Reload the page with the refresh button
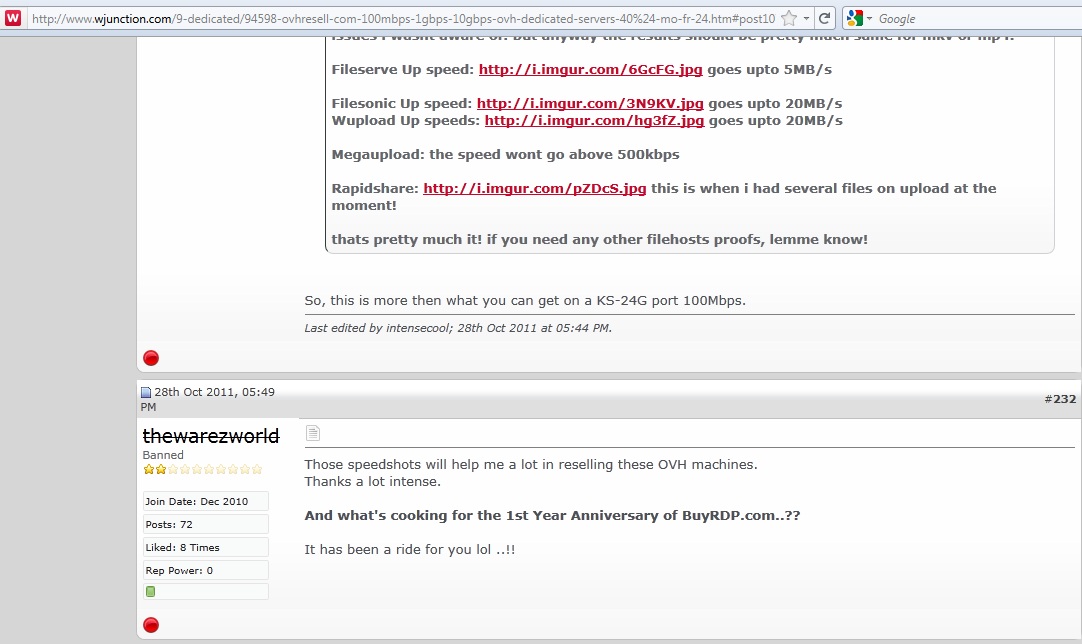The width and height of the screenshot is (1082, 644). point(824,19)
